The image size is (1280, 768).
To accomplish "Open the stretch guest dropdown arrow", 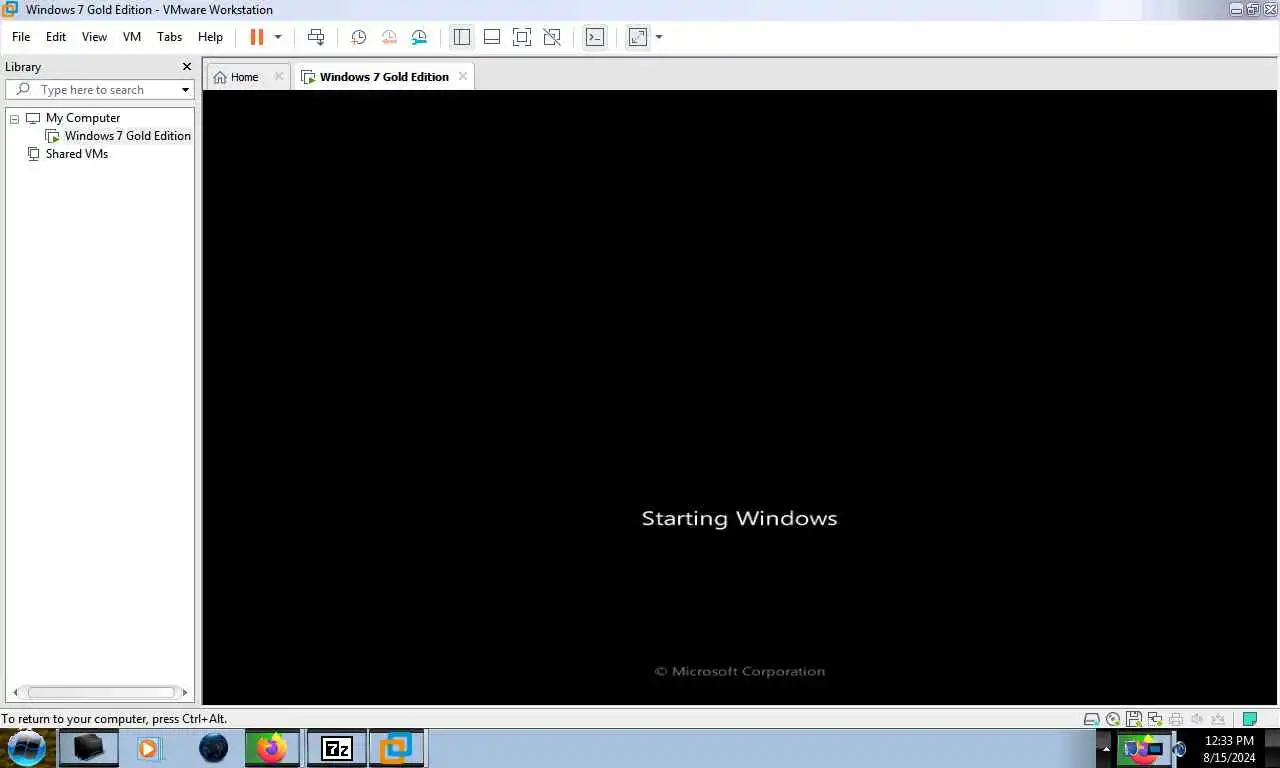I will click(x=659, y=37).
